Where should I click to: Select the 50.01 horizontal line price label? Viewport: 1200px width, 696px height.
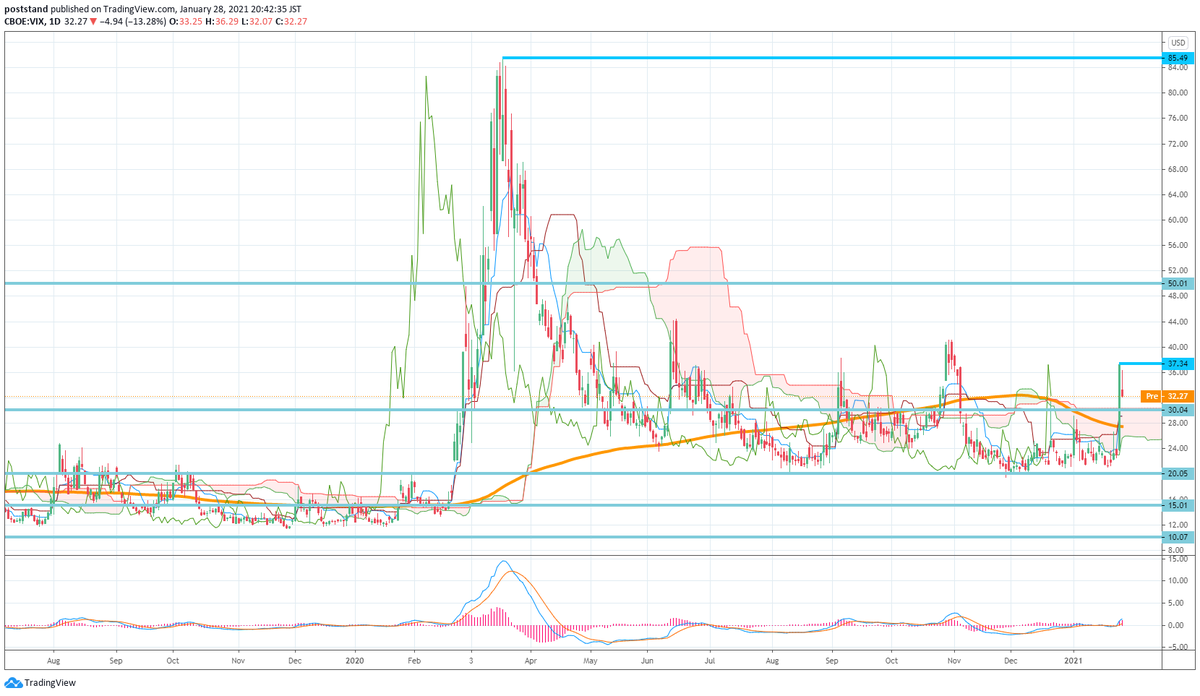pos(1176,283)
